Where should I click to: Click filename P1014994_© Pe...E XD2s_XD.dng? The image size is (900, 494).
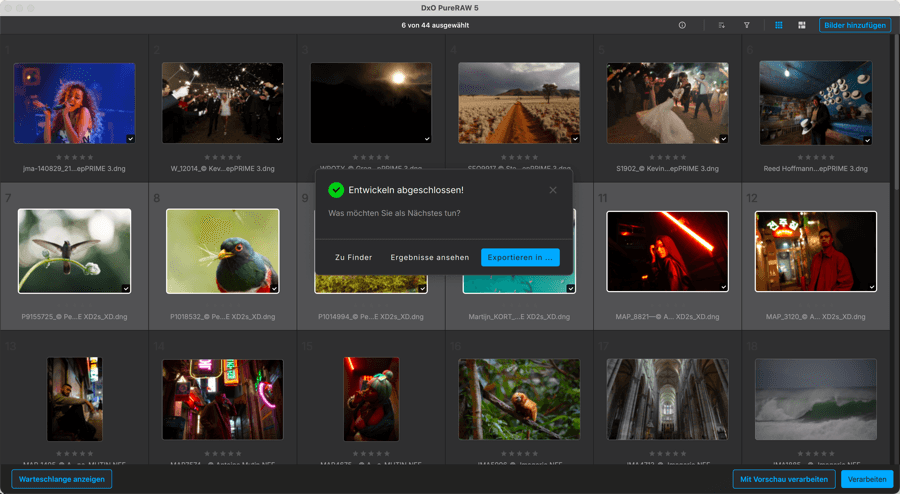tap(371, 317)
